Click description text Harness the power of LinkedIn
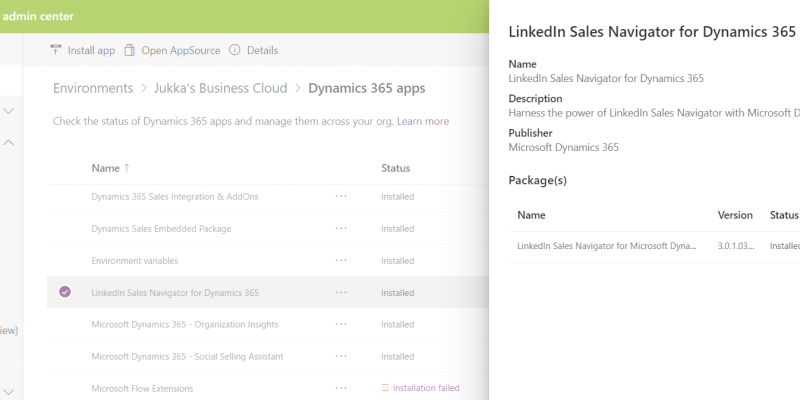Viewport: 800px width, 400px height. point(654,113)
